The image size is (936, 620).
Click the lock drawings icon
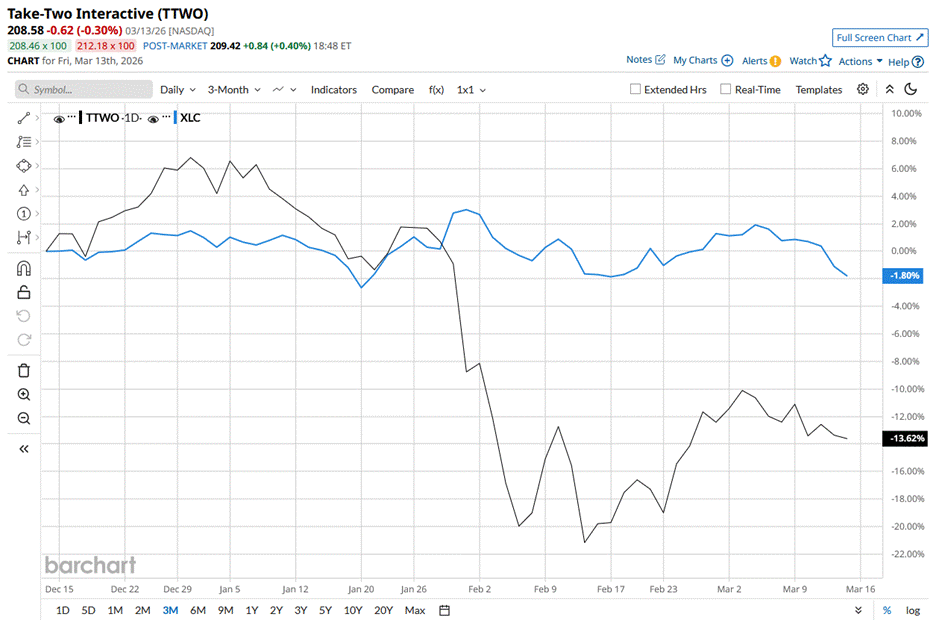[24, 292]
